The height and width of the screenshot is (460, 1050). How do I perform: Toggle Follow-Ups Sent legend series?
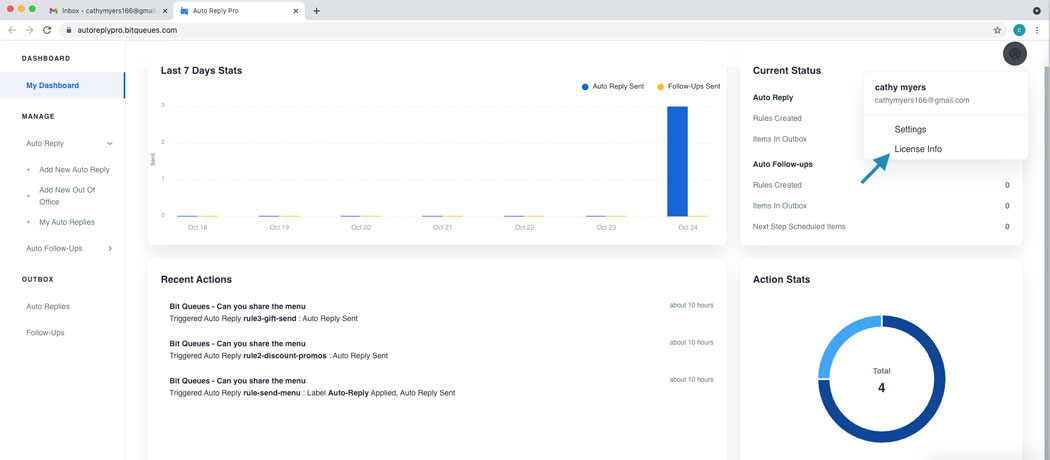(688, 86)
